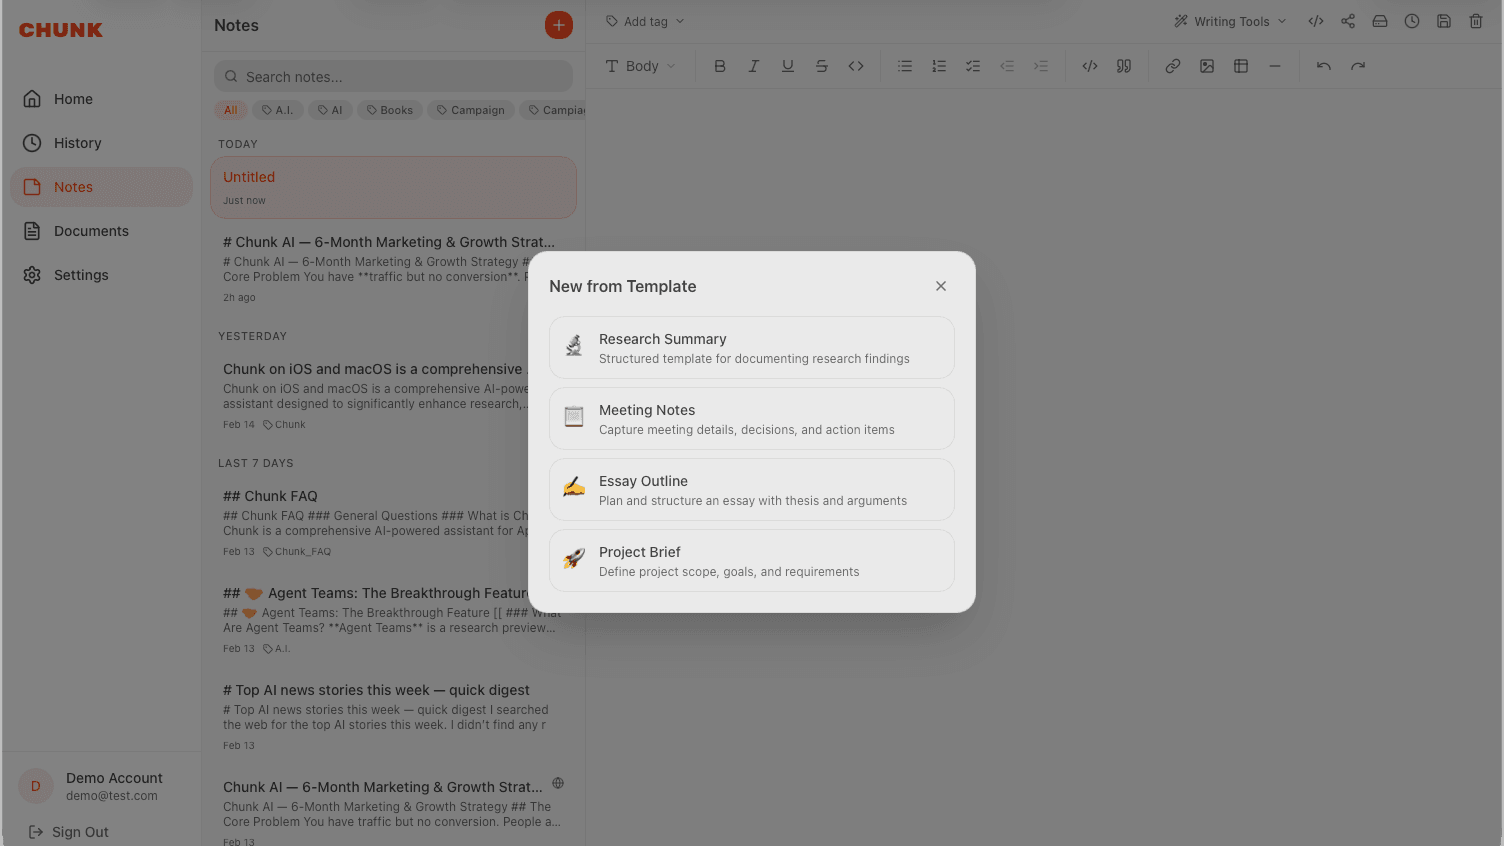
Task: Open the Body text style dropdown
Action: (641, 65)
